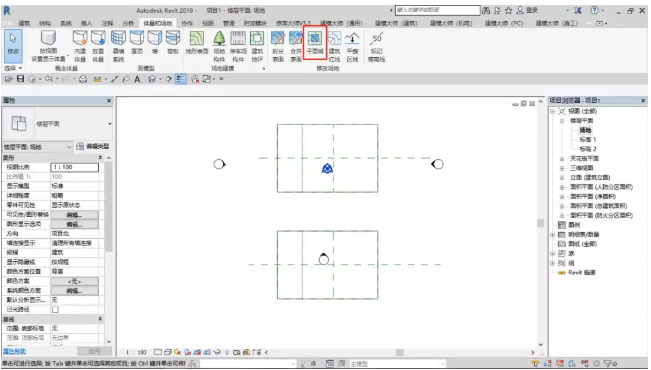Click the drawing area horizontal scrollbar thumb

[399, 352]
